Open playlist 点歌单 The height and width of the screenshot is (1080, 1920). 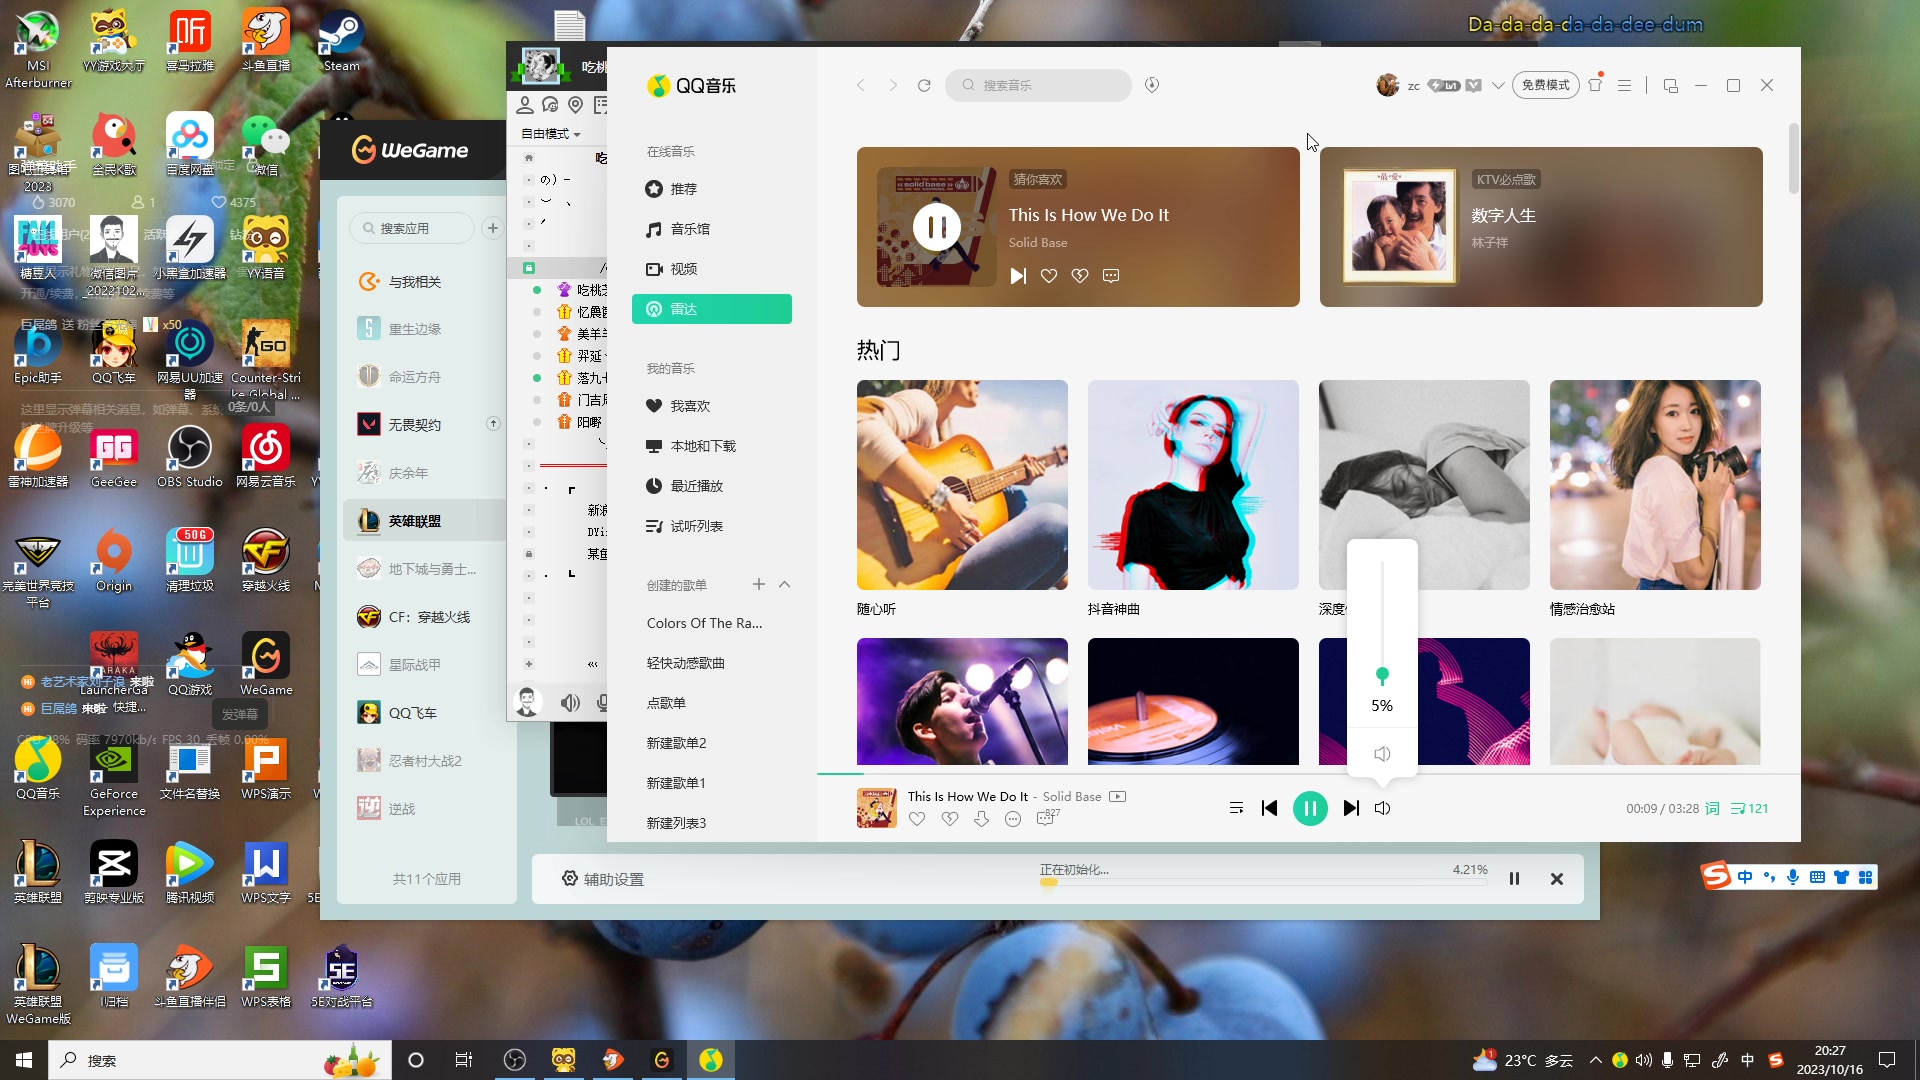(x=666, y=703)
